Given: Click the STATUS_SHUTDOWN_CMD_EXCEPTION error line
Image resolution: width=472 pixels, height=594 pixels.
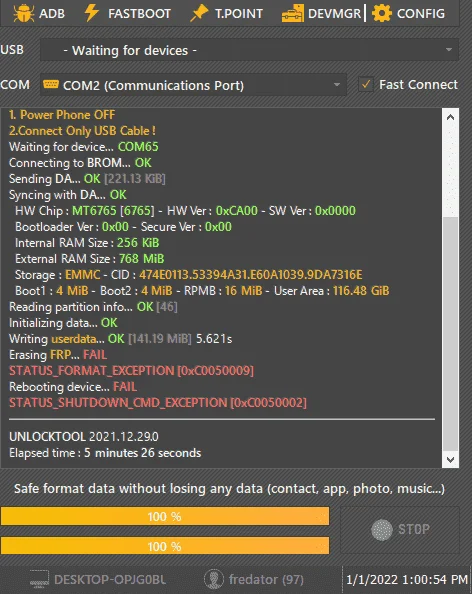Looking at the screenshot, I should pos(158,402).
